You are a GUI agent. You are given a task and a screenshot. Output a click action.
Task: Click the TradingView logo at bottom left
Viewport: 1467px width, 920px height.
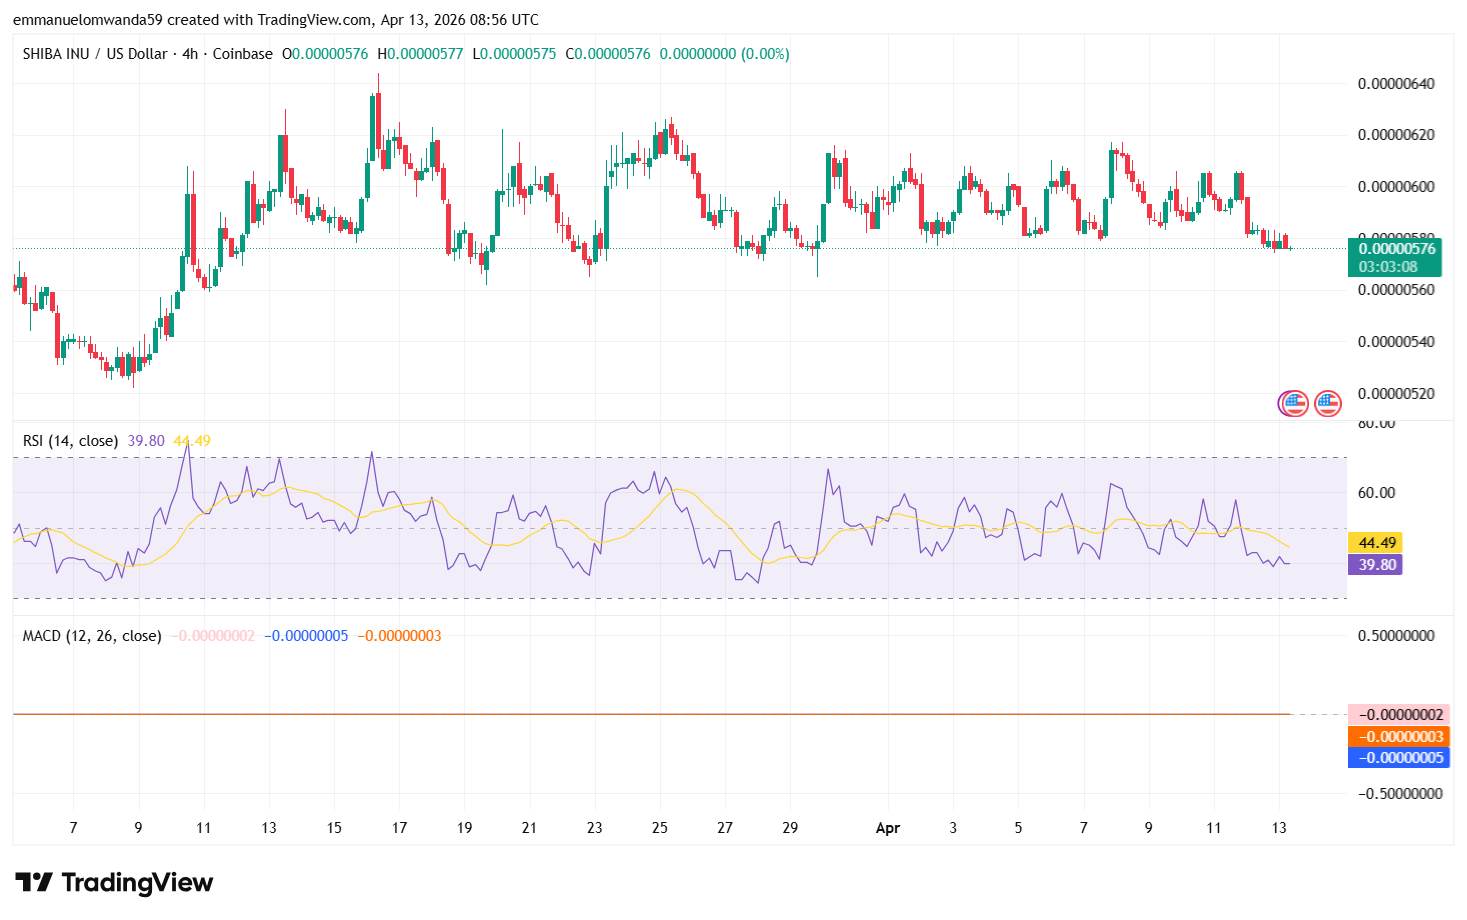pyautogui.click(x=114, y=882)
